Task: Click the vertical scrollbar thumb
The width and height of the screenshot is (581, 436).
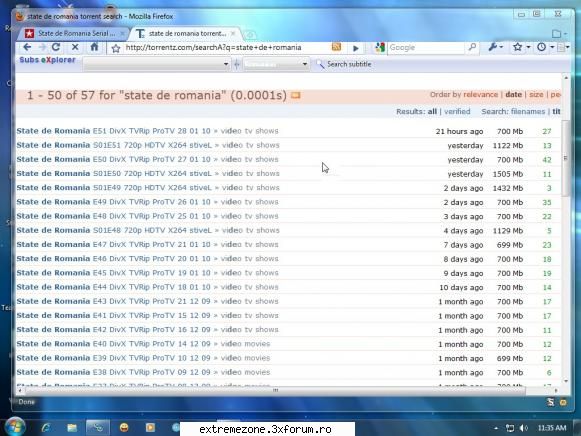Action: (x=565, y=158)
